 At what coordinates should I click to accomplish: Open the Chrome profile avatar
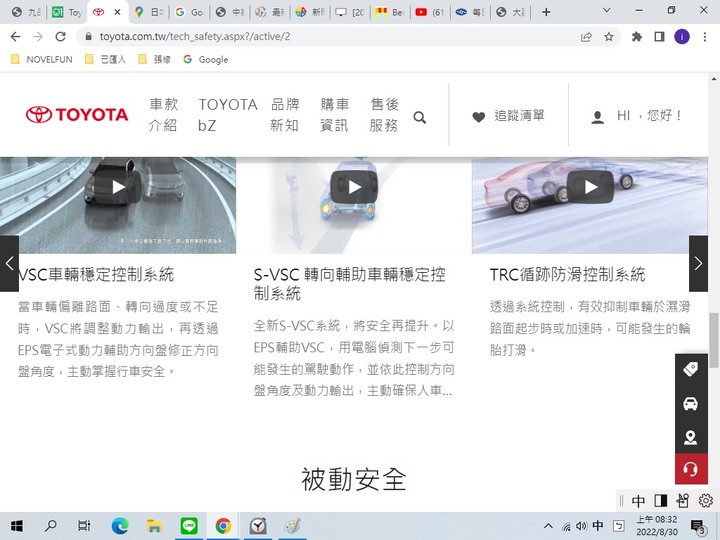coord(682,37)
